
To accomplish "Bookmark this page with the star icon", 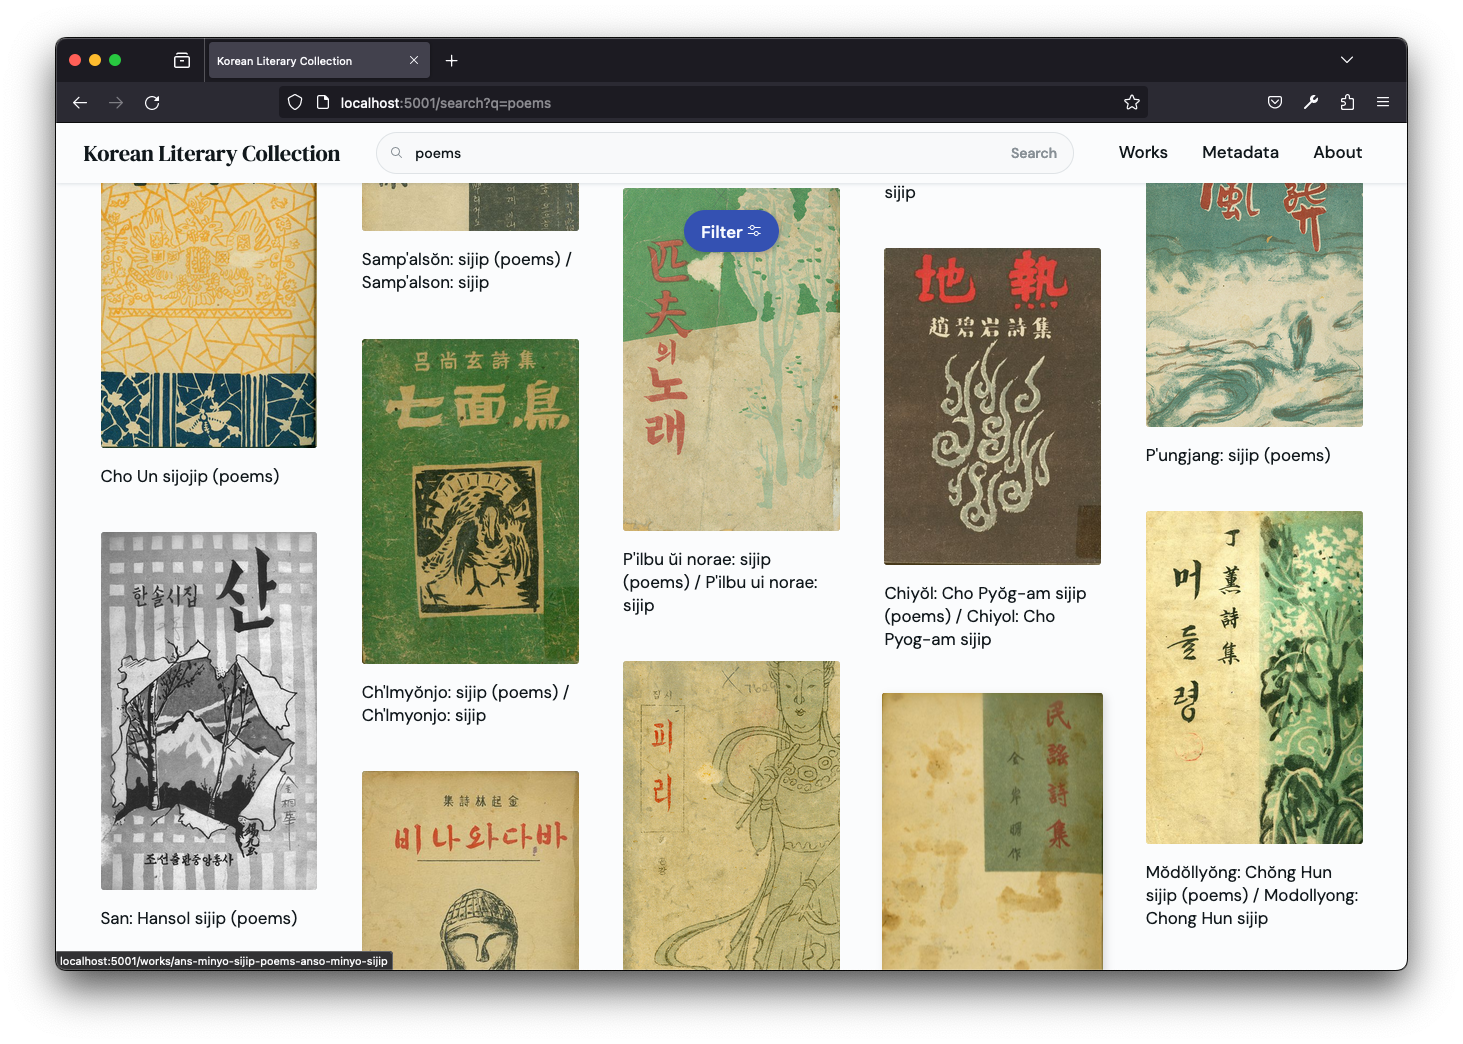I will click(x=1131, y=102).
